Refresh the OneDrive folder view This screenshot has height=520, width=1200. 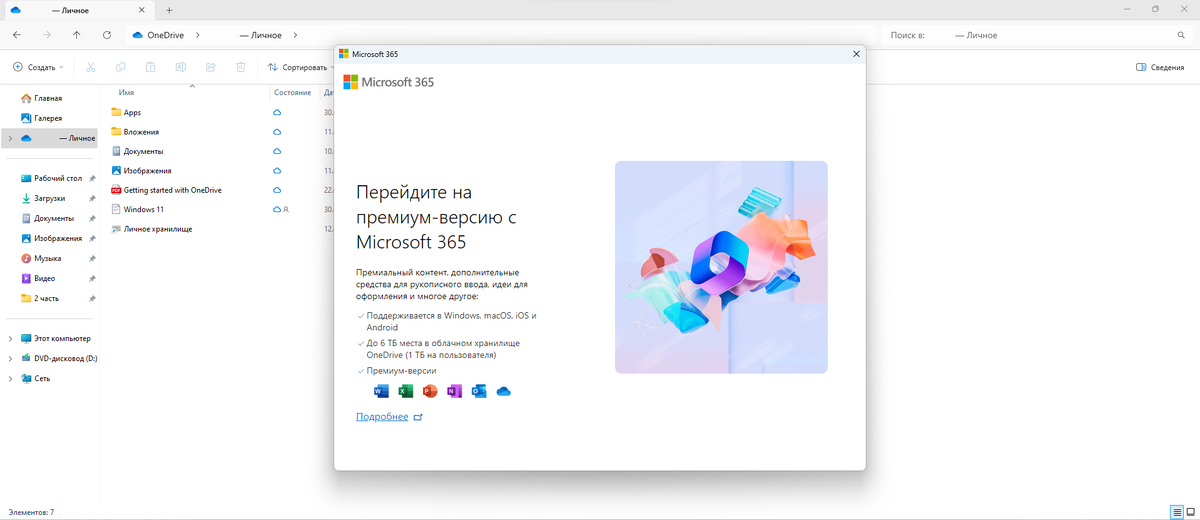pyautogui.click(x=106, y=35)
